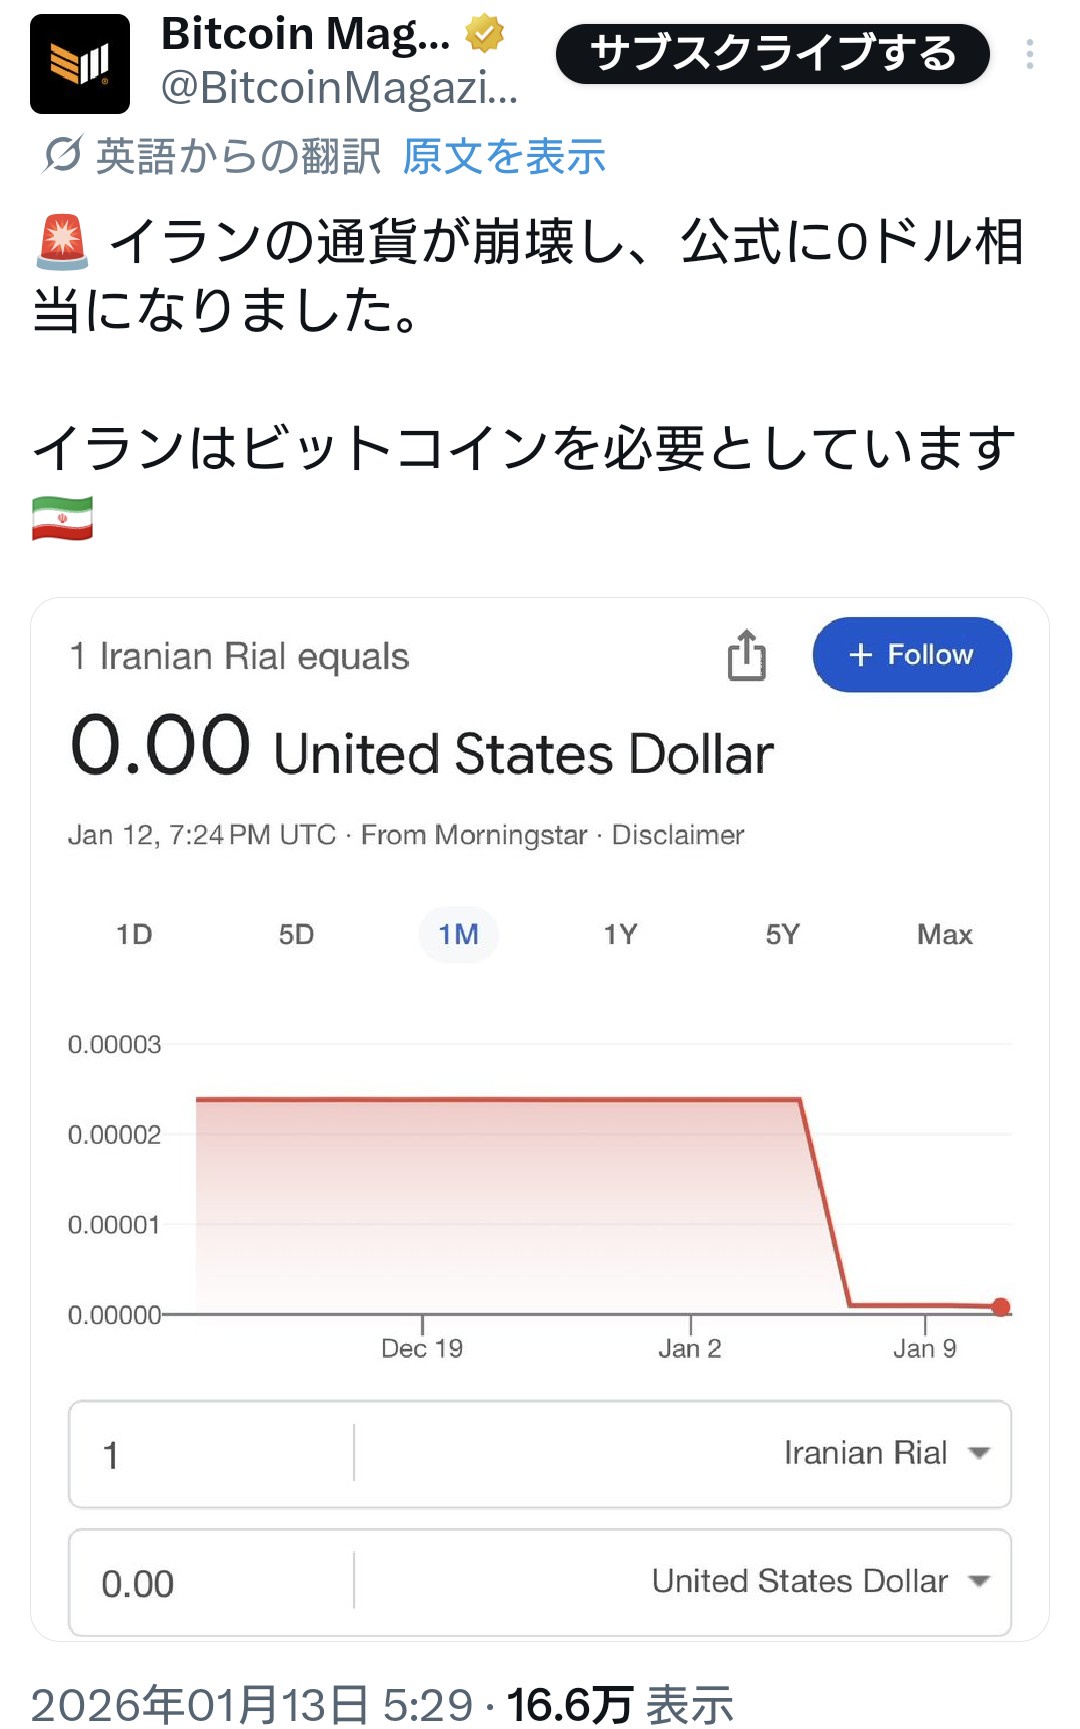1080x1729 pixels.
Task: Open Bitcoin Magazine profile avatar
Action: (x=80, y=64)
